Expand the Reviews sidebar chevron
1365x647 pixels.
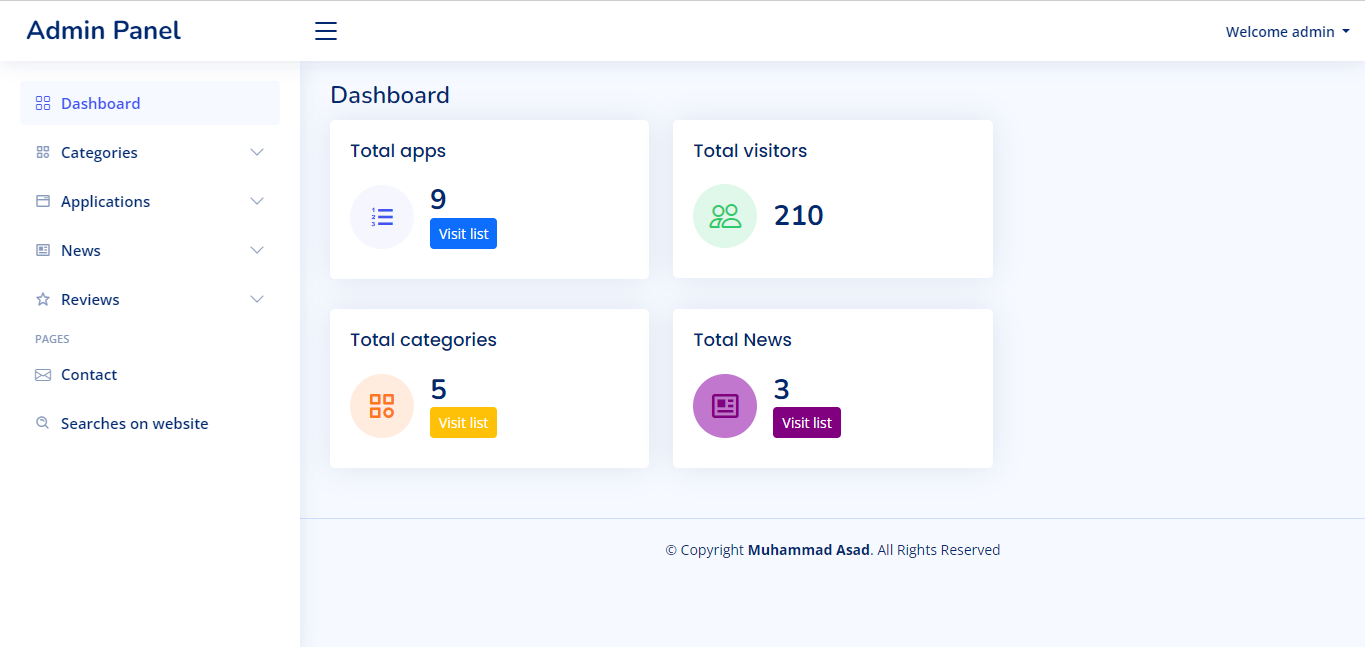point(257,299)
